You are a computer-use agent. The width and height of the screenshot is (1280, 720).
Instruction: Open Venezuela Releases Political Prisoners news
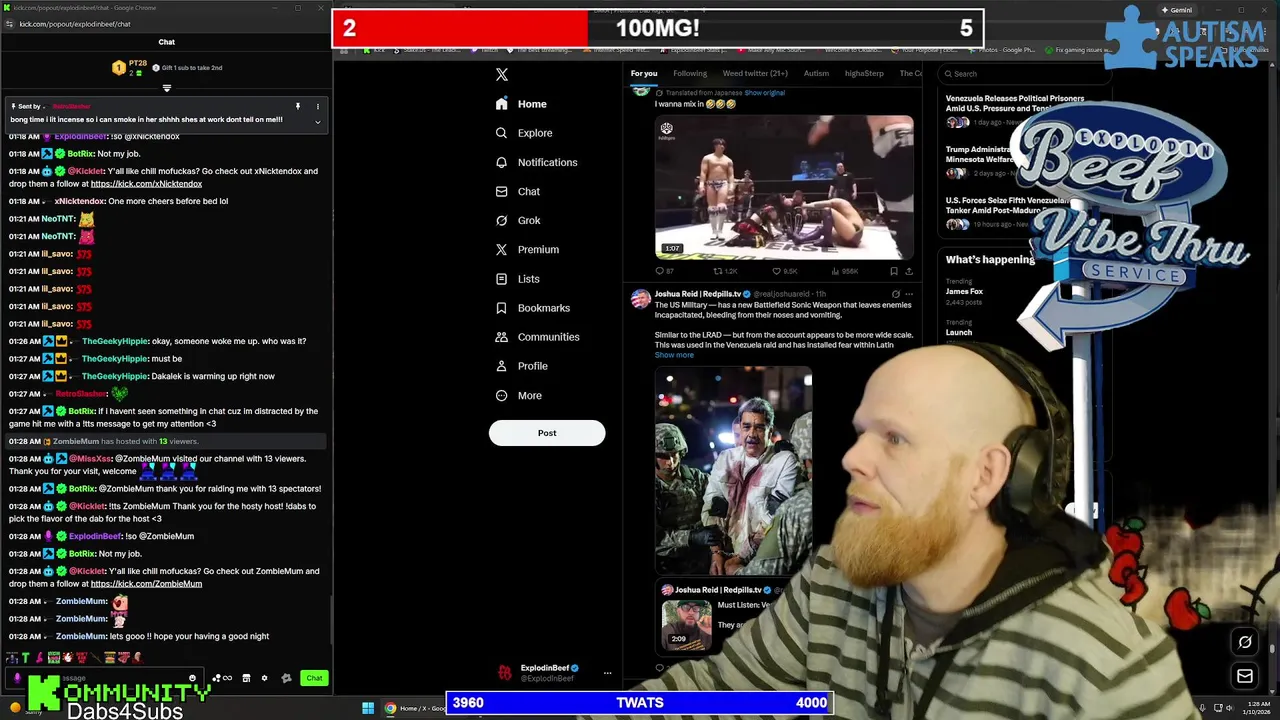1015,103
